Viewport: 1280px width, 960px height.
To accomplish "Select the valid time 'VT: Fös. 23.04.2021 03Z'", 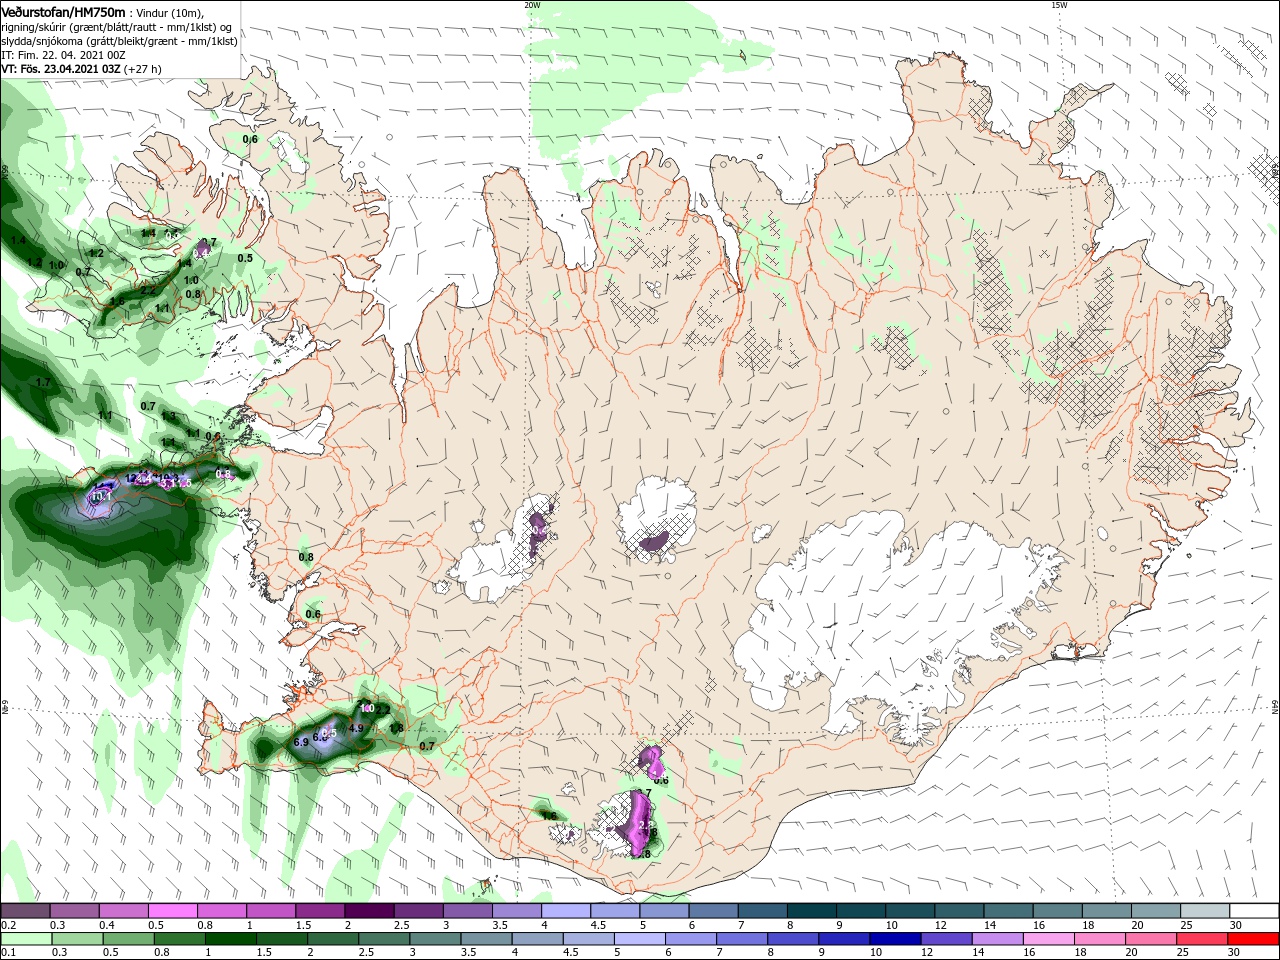I will coord(61,69).
